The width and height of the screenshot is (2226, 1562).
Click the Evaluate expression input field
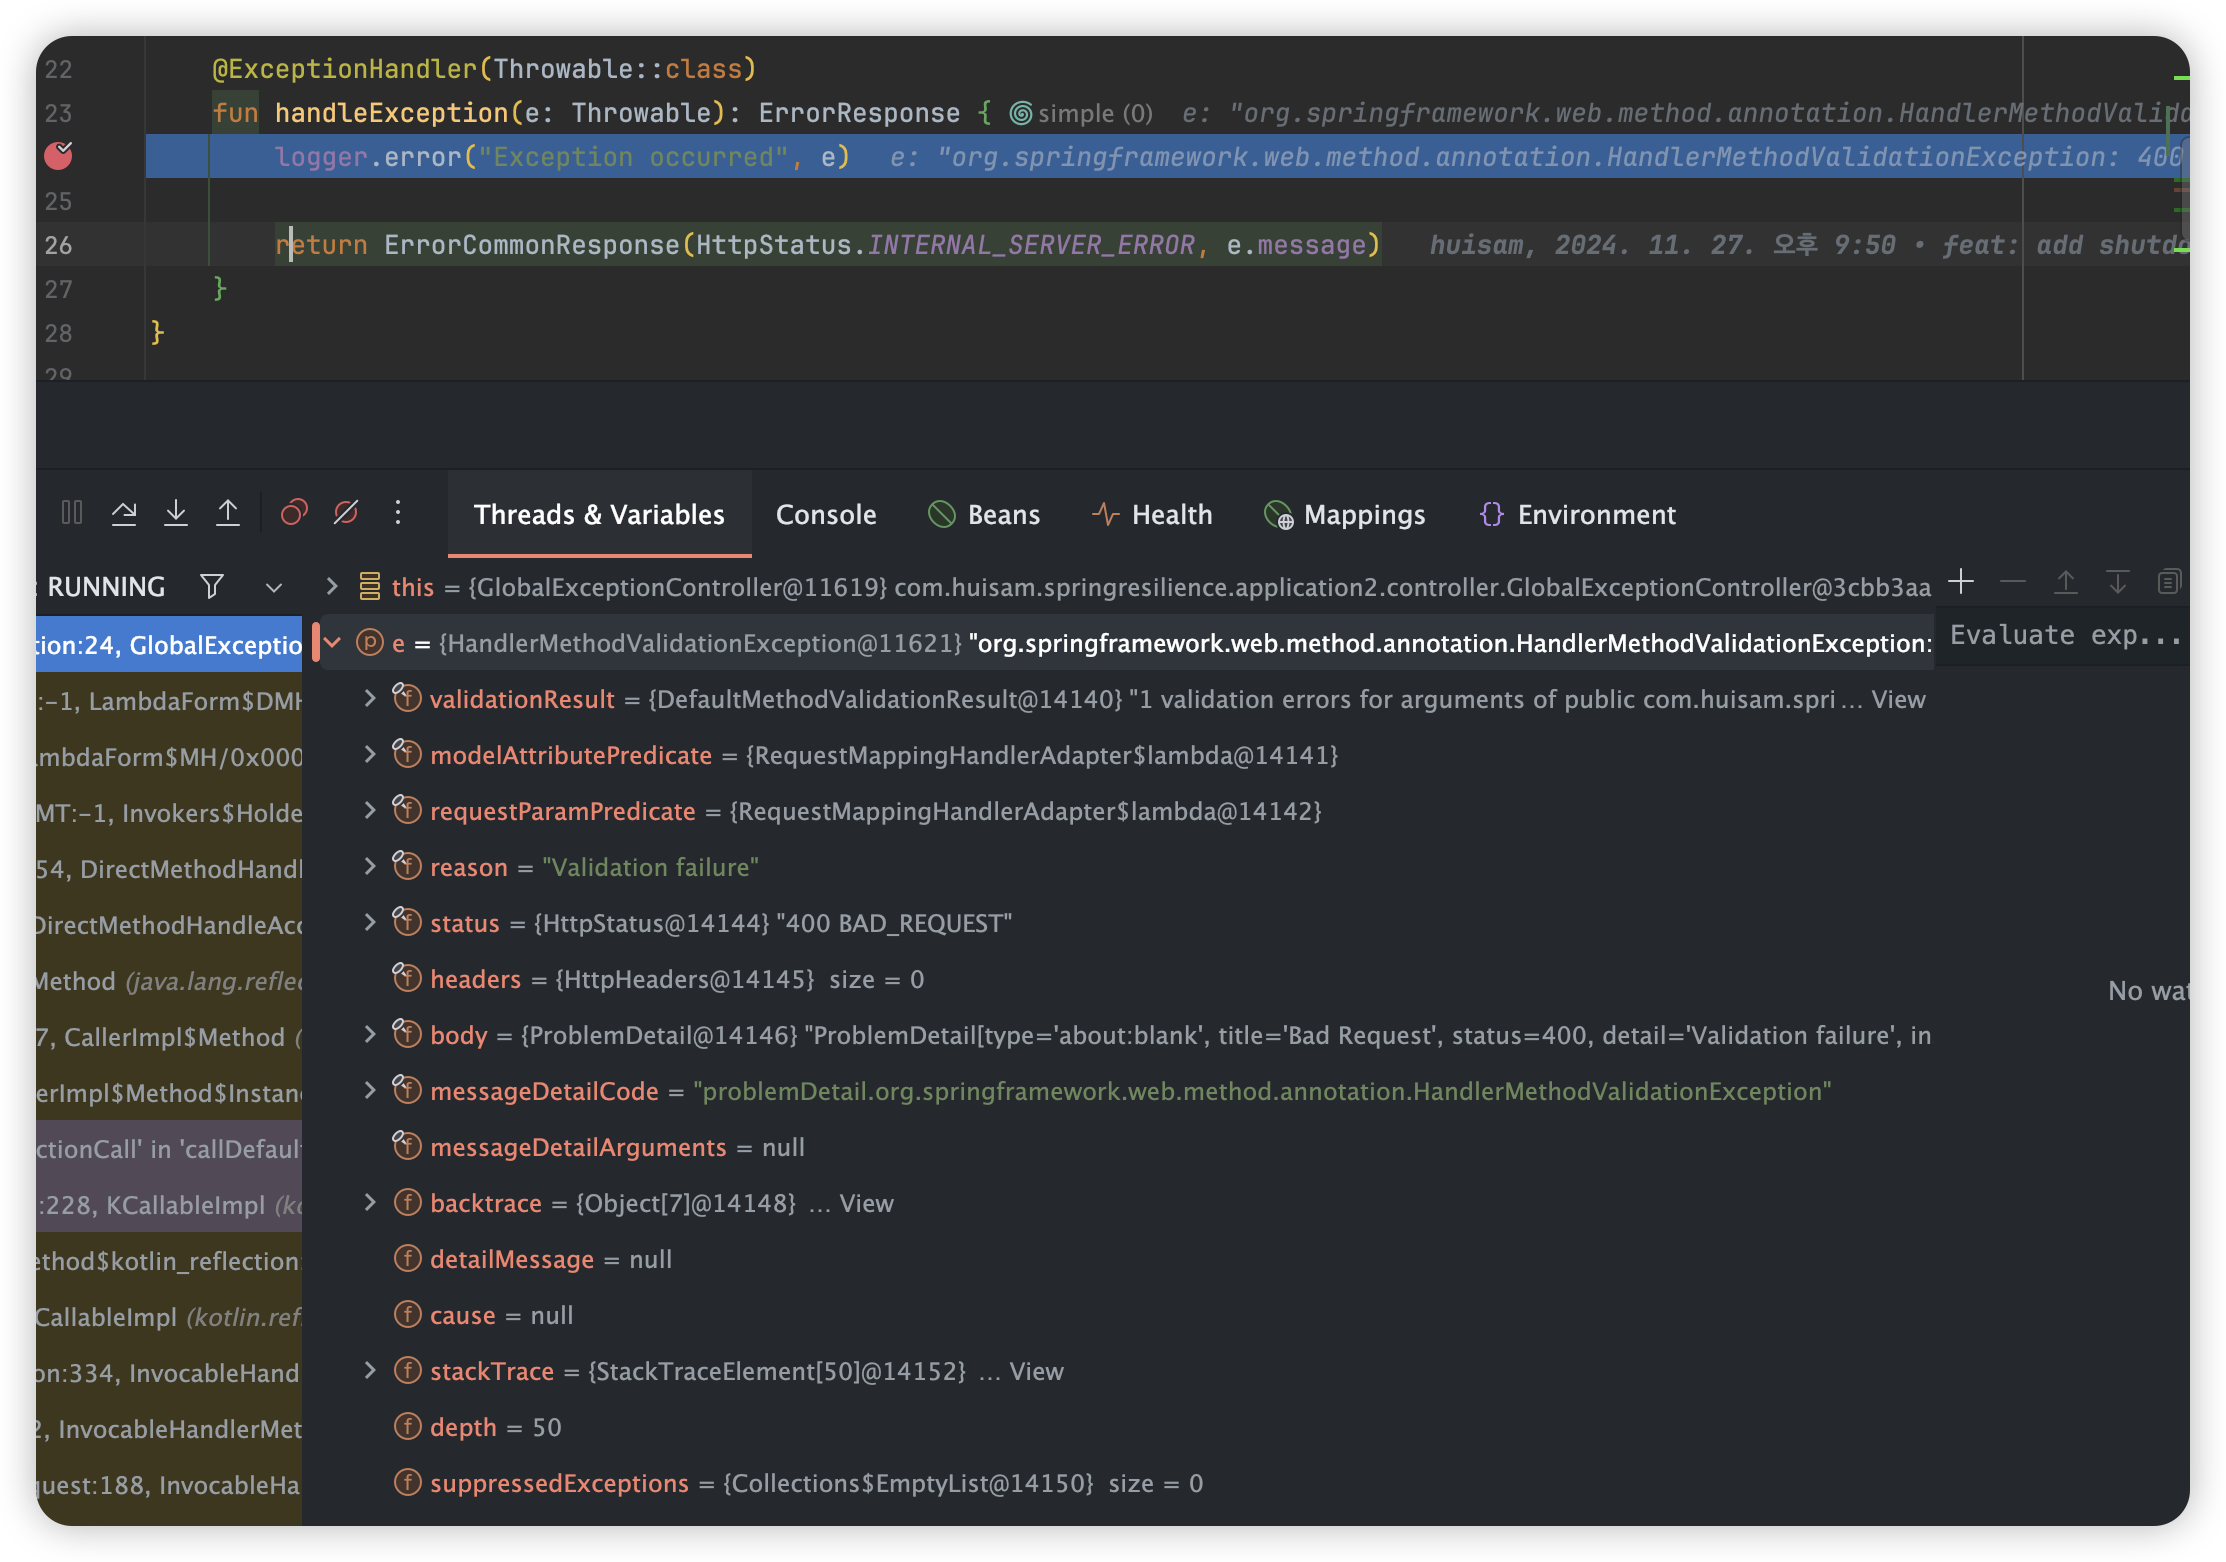pyautogui.click(x=2060, y=636)
